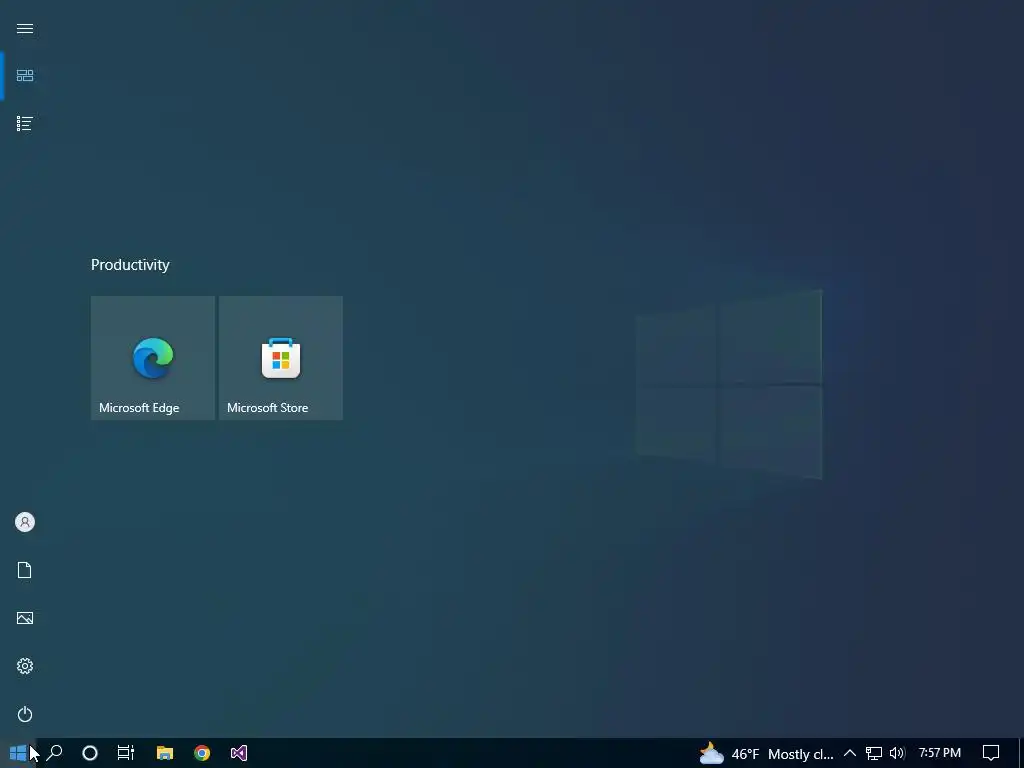Launch Google Chrome from the taskbar

(x=202, y=753)
